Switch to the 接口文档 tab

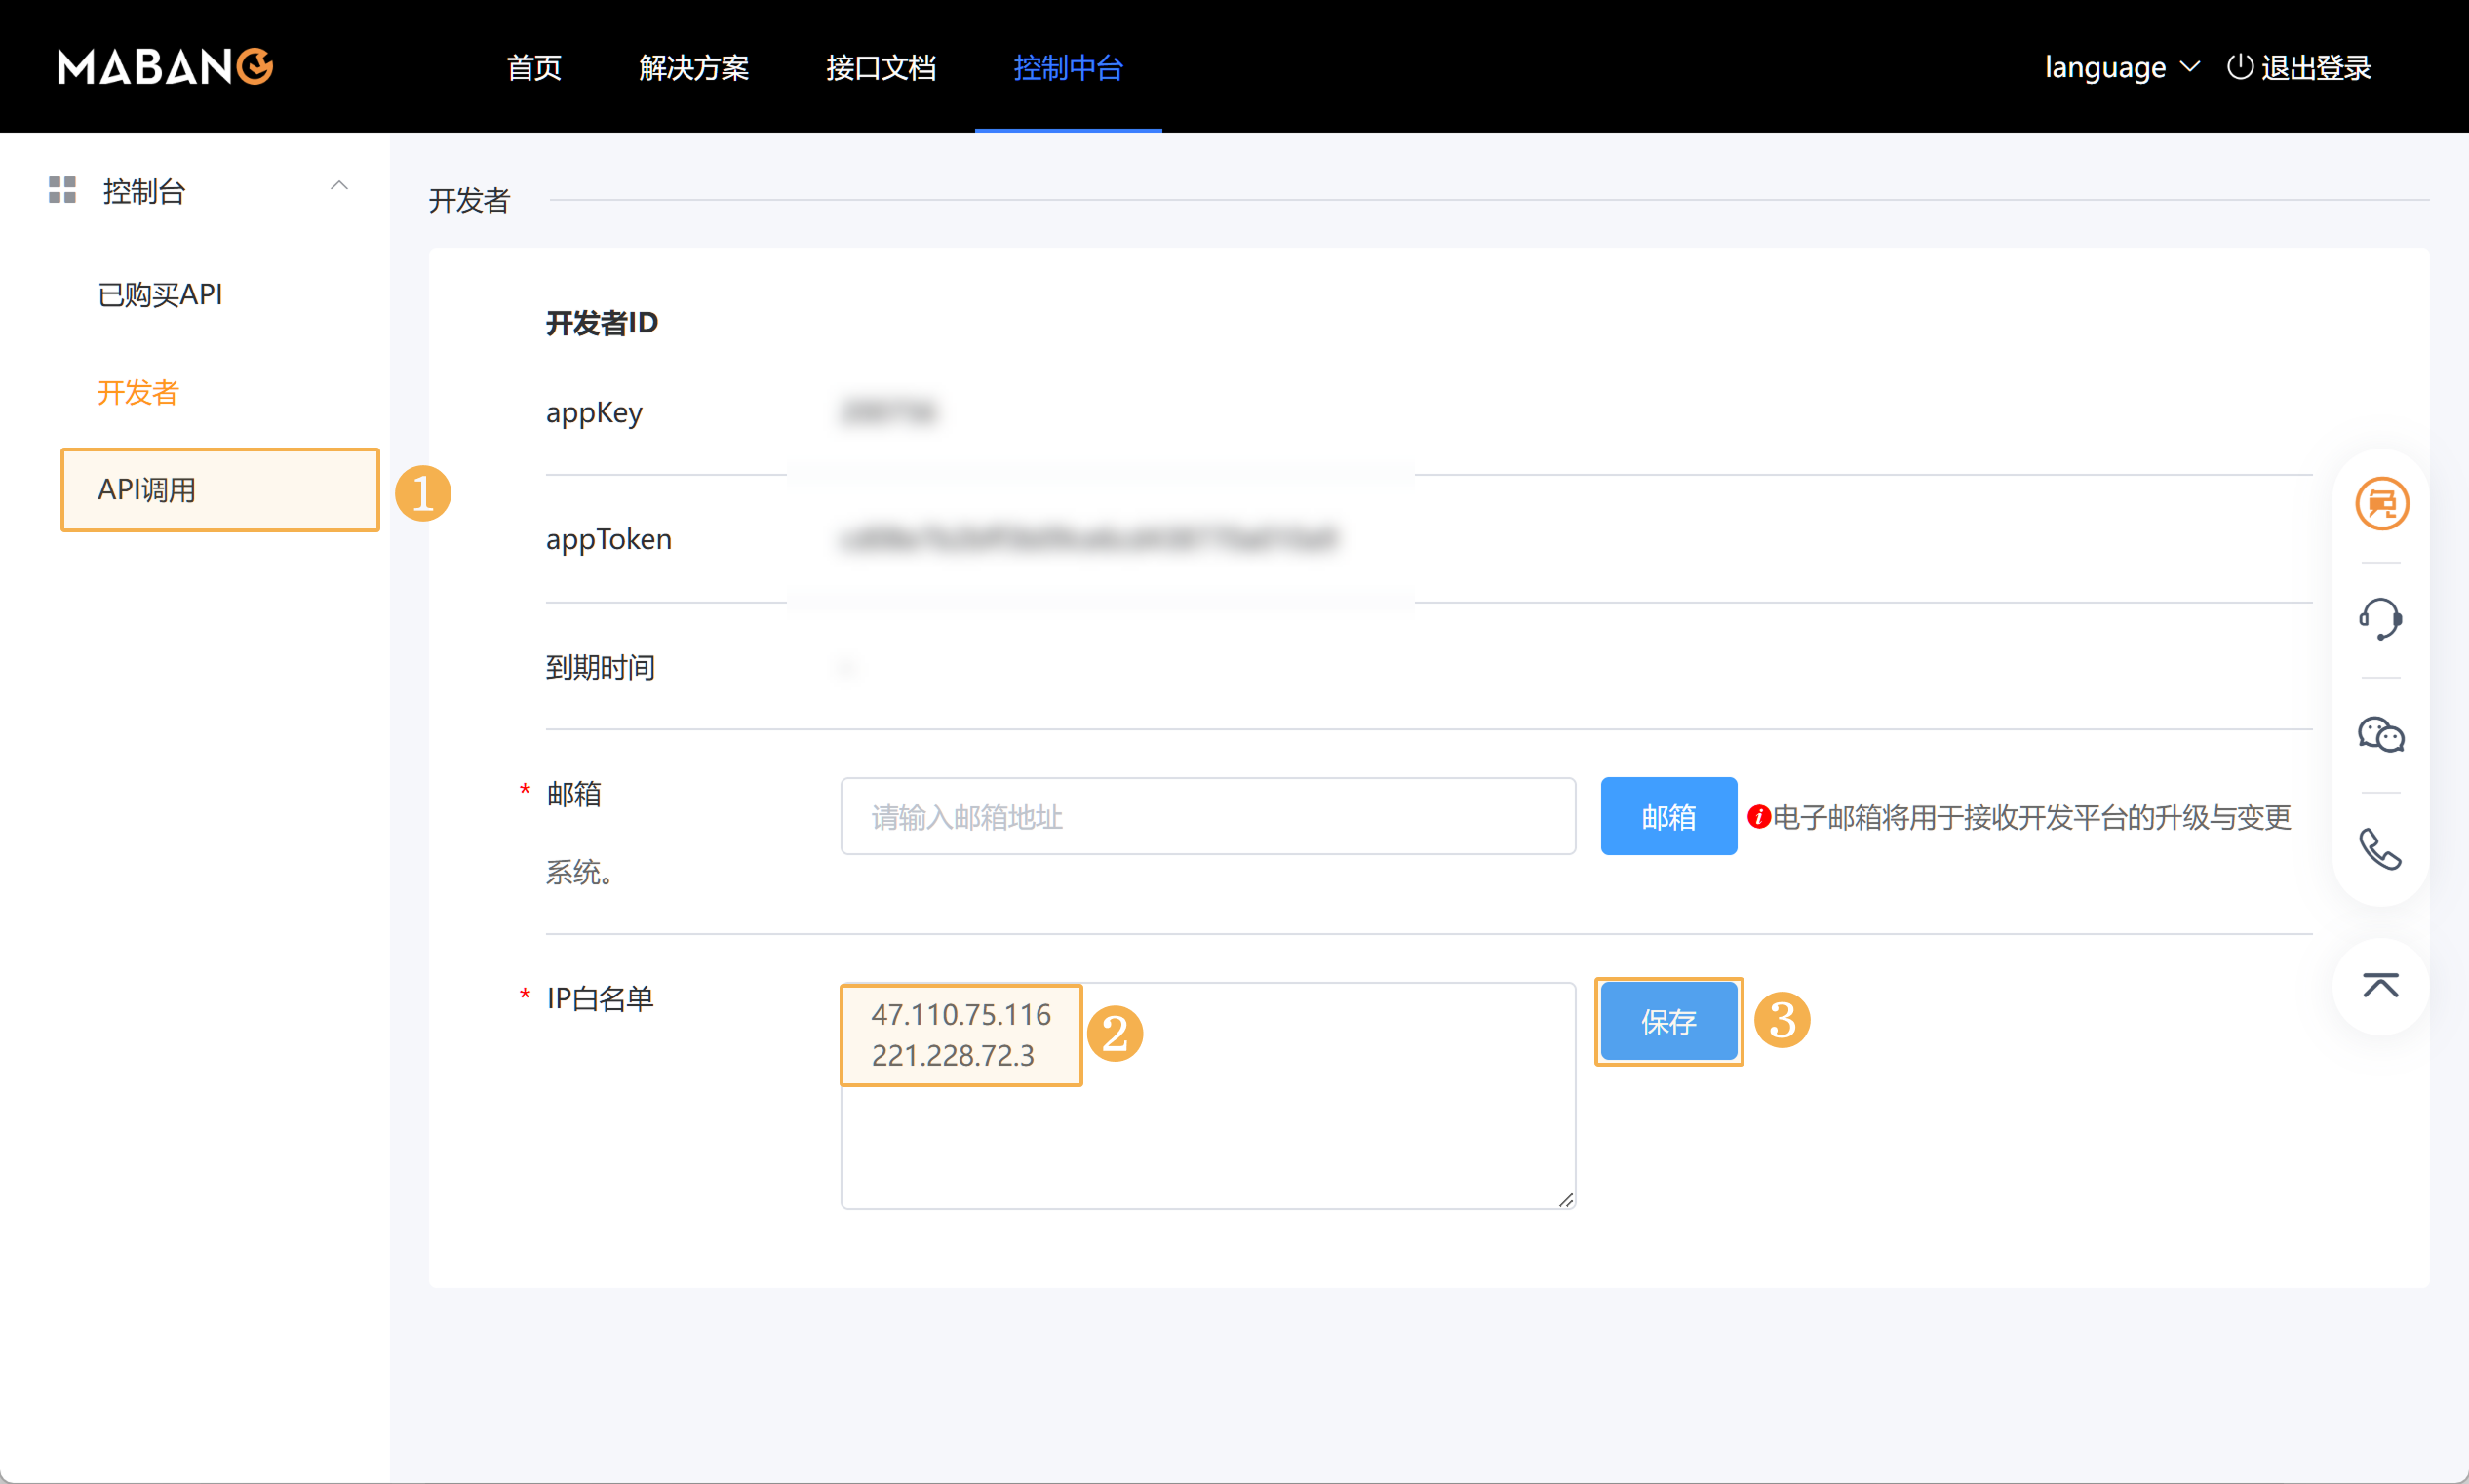(x=880, y=67)
